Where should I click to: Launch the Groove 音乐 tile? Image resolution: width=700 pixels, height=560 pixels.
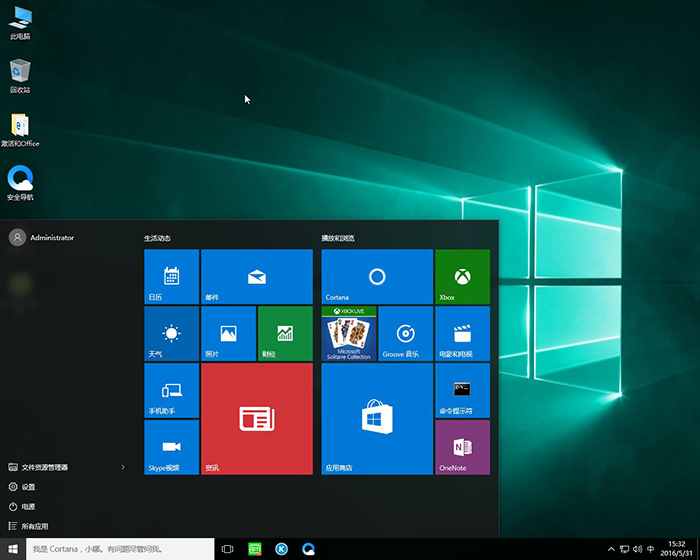405,334
